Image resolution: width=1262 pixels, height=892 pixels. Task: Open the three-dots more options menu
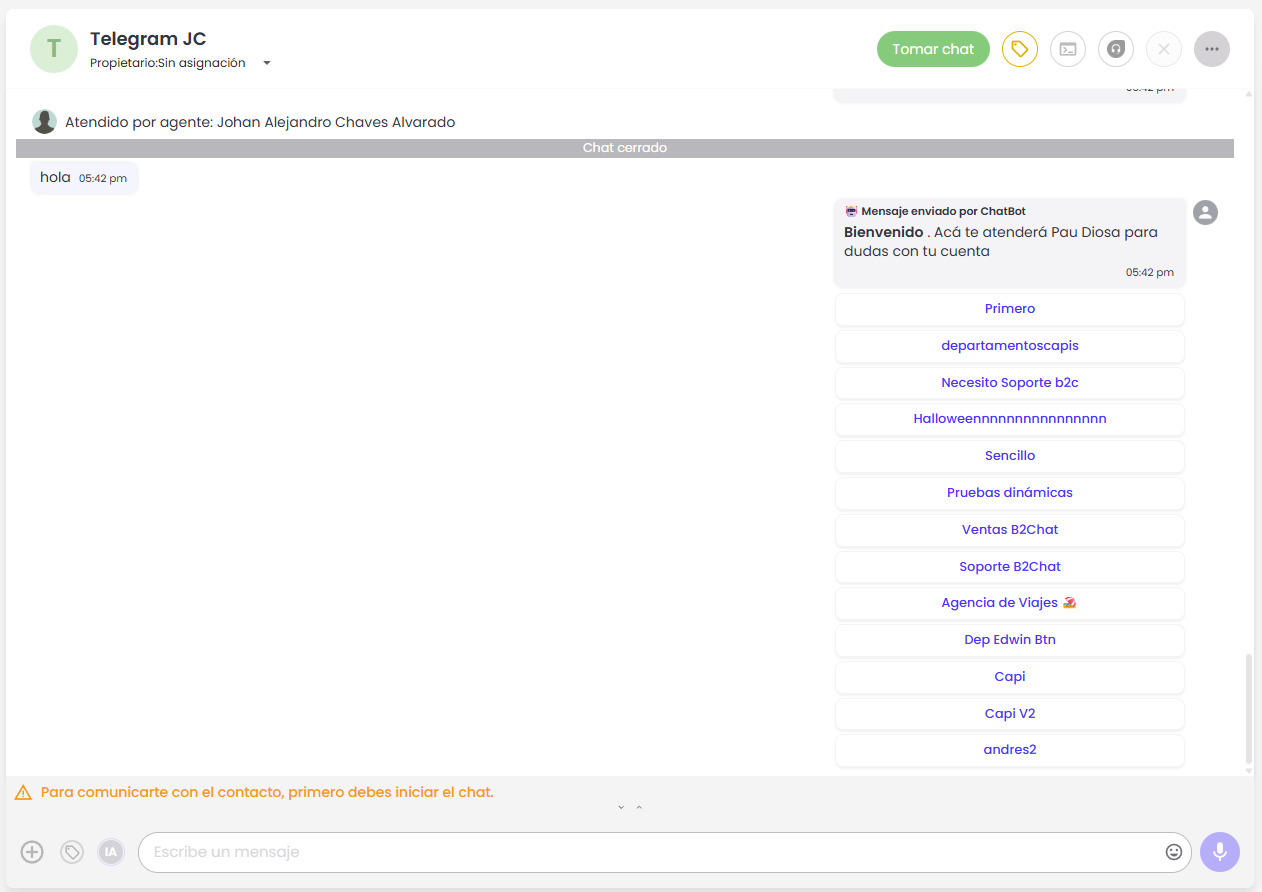(x=1212, y=49)
